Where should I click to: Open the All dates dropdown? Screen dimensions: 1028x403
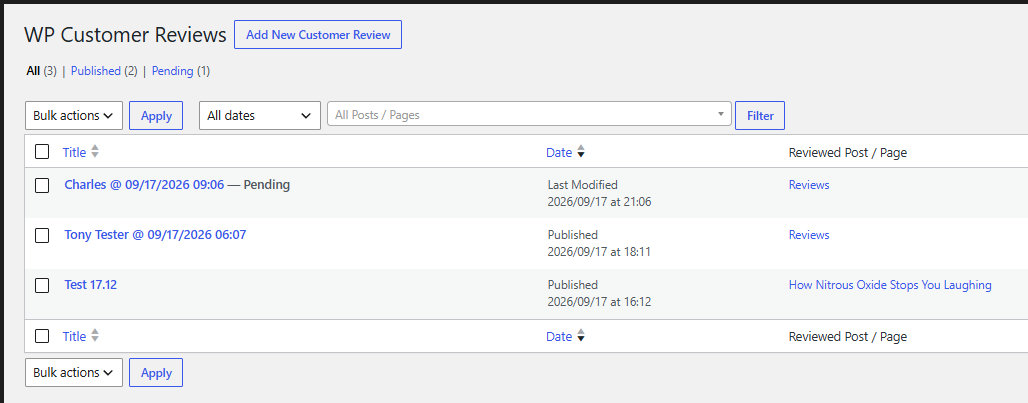pos(260,115)
